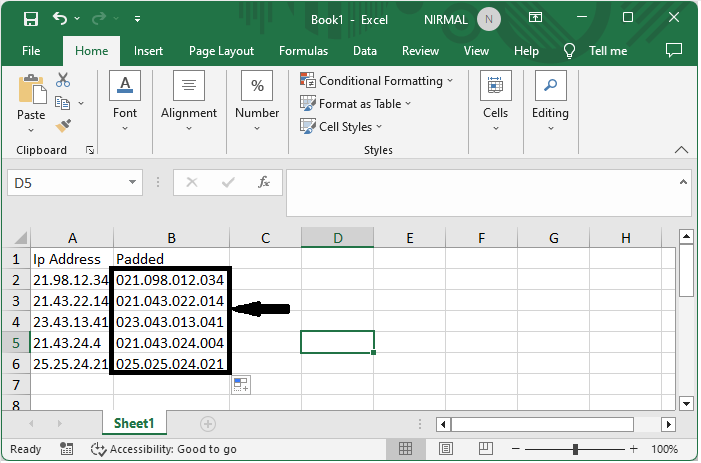This screenshot has height=463, width=701.
Task: Expand the Conditional Formatting dropdown
Action: [x=376, y=81]
